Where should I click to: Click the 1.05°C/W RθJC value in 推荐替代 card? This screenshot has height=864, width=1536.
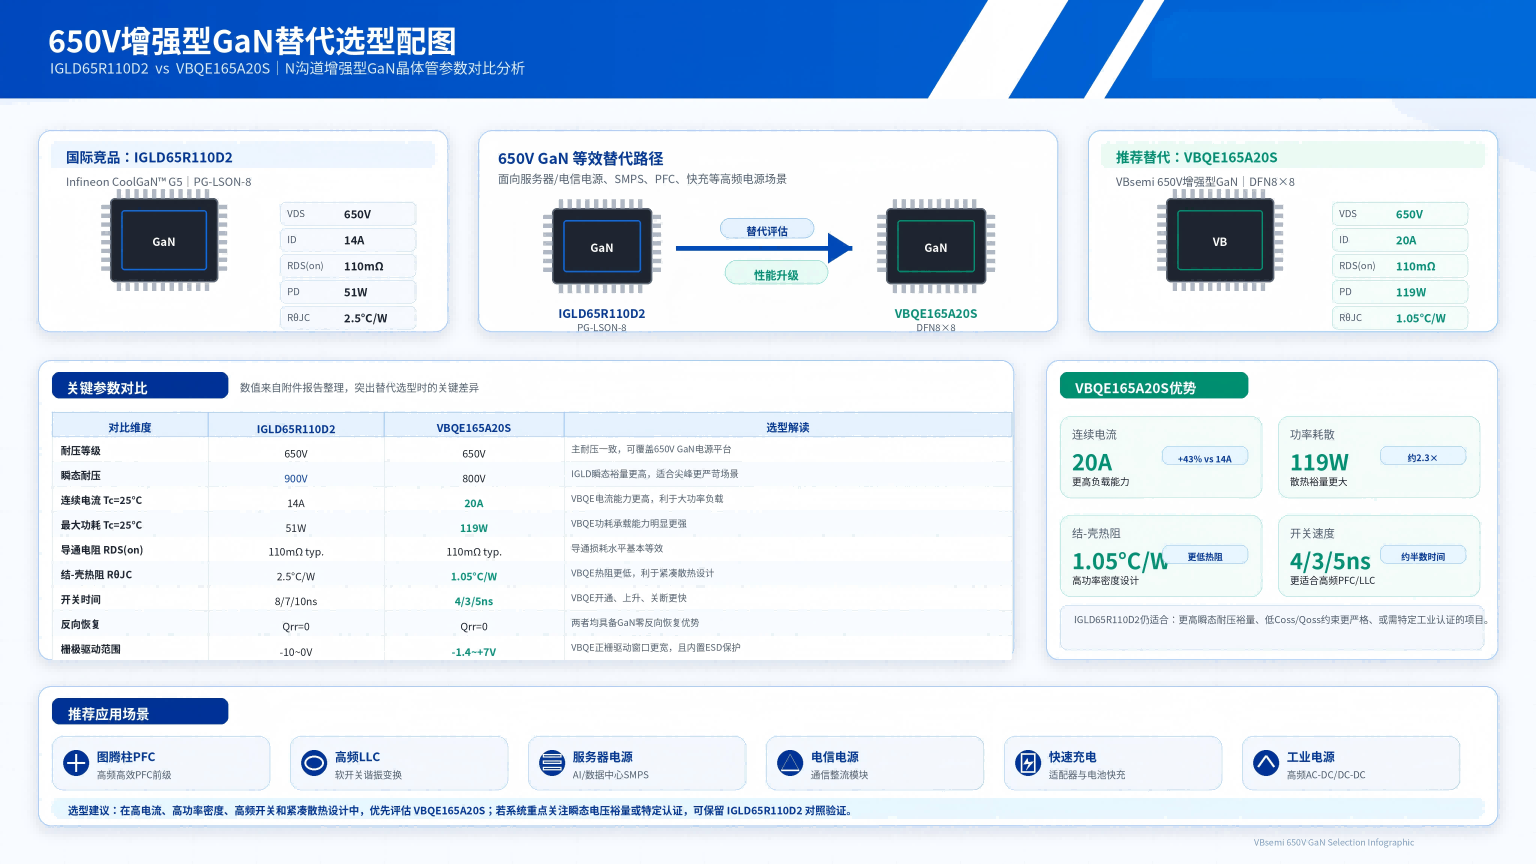click(x=1421, y=319)
